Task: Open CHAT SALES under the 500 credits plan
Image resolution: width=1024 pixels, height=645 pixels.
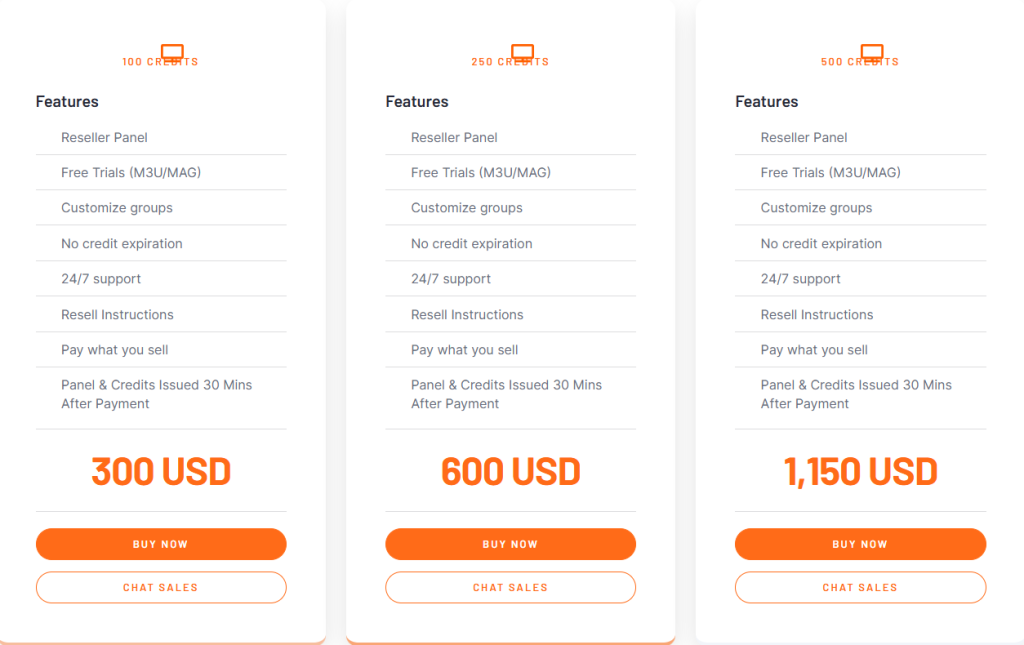Action: coord(859,587)
